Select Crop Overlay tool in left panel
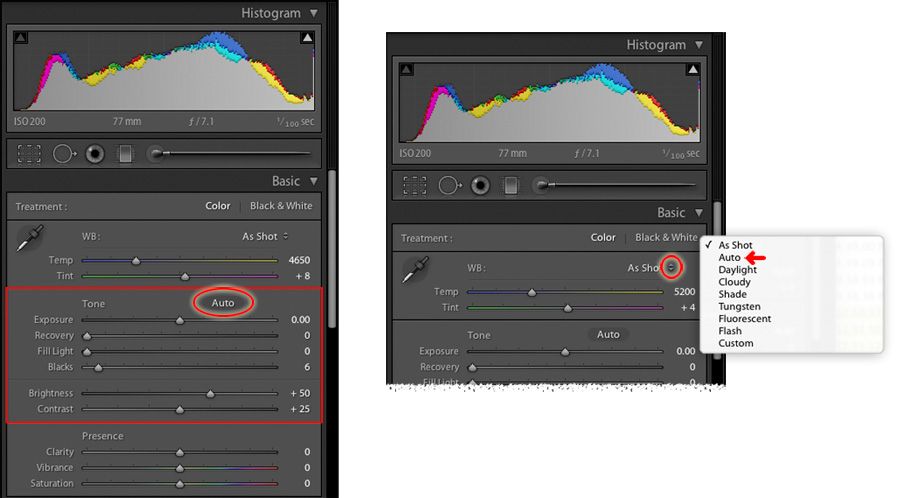Viewport: 900px width, 498px height. tap(29, 154)
